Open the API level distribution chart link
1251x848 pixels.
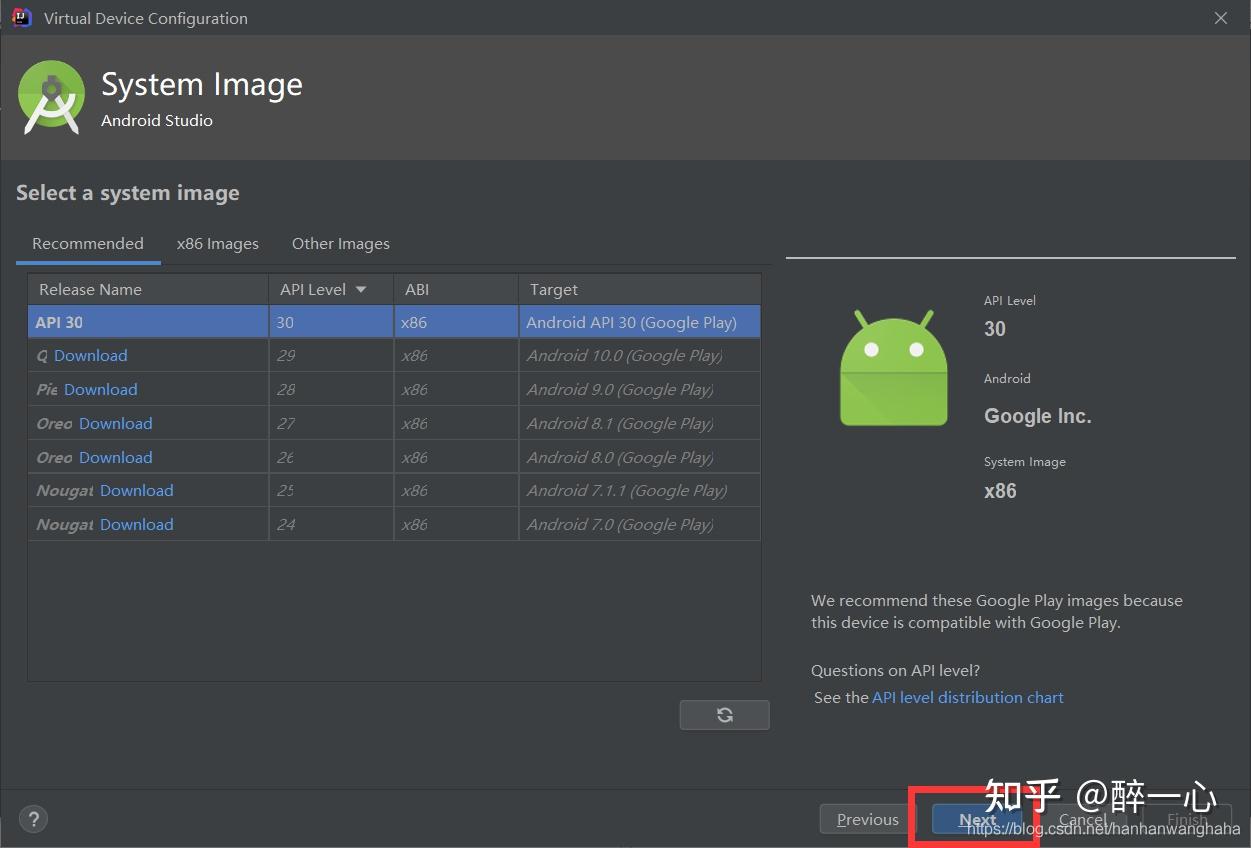967,697
